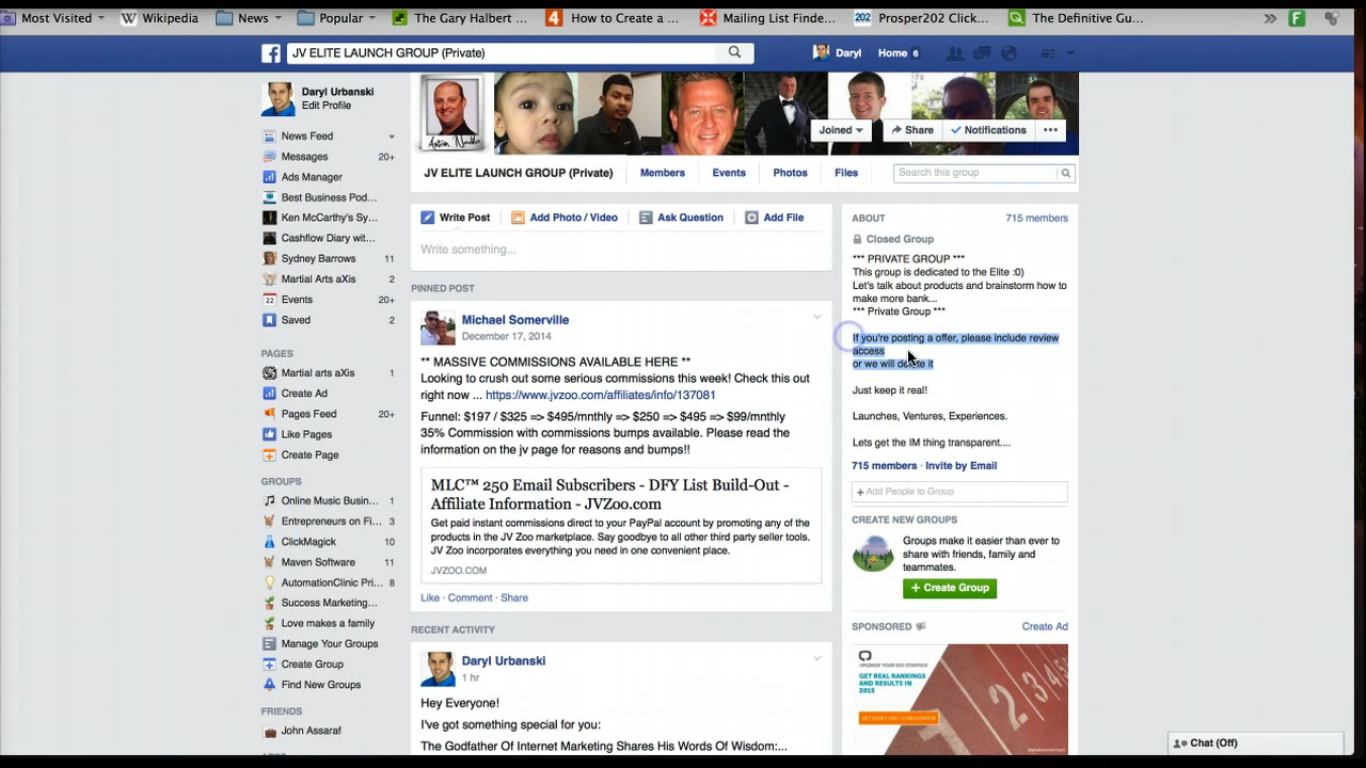Click Share under the pinned post
The width and height of the screenshot is (1366, 768).
tap(514, 598)
